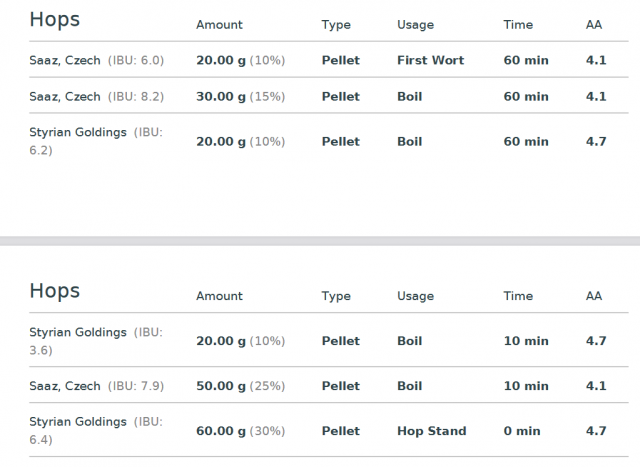Click the First Wort usage cell
The height and width of the screenshot is (467, 640).
pos(430,60)
